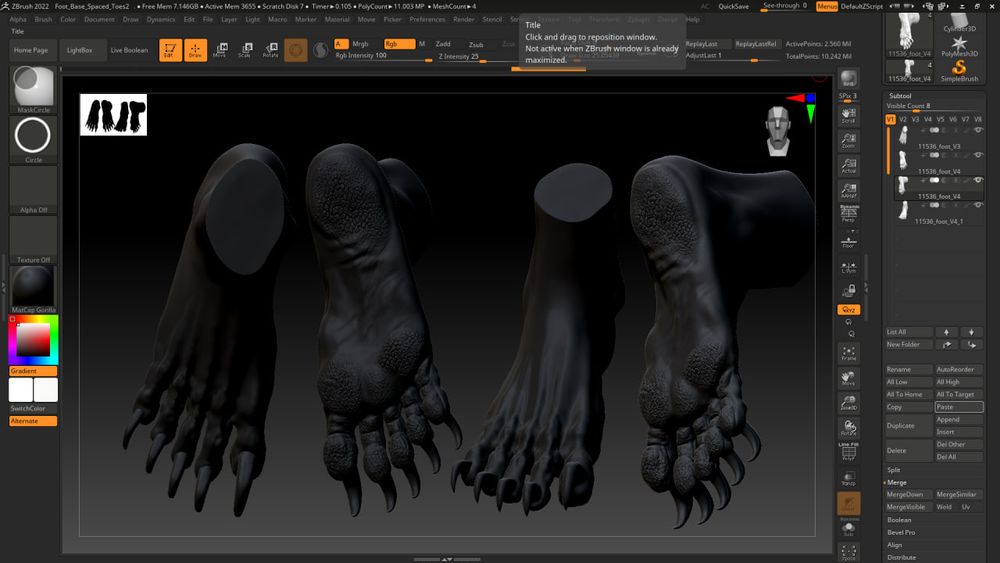1000x563 pixels.
Task: Open the Circle stroke selector
Action: [x=33, y=139]
